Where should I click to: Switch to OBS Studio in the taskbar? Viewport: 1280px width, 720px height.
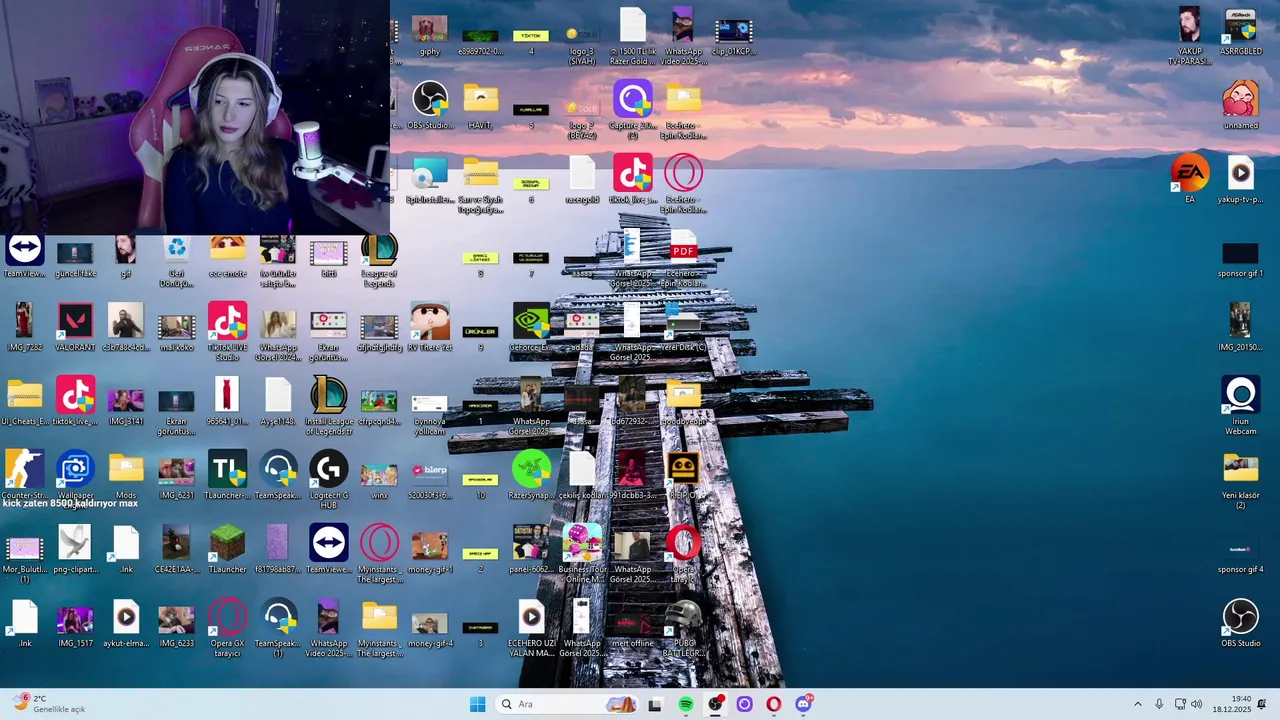pyautogui.click(x=715, y=704)
